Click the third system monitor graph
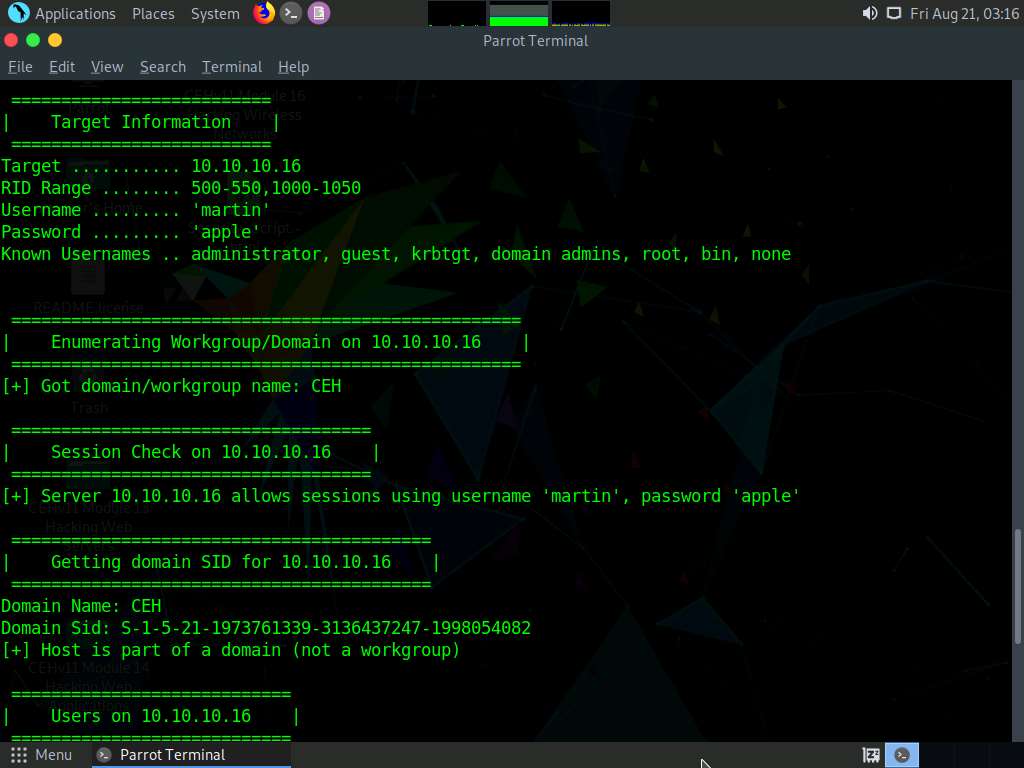 581,14
